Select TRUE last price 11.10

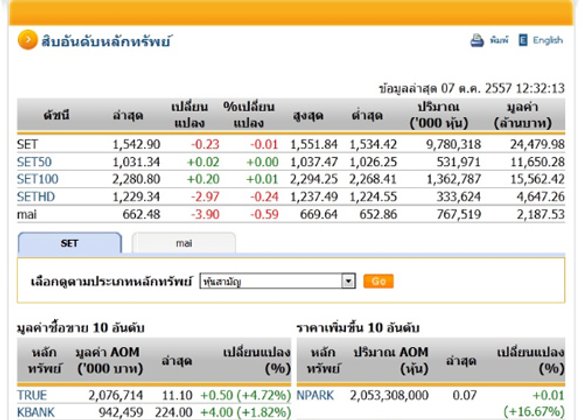point(177,395)
